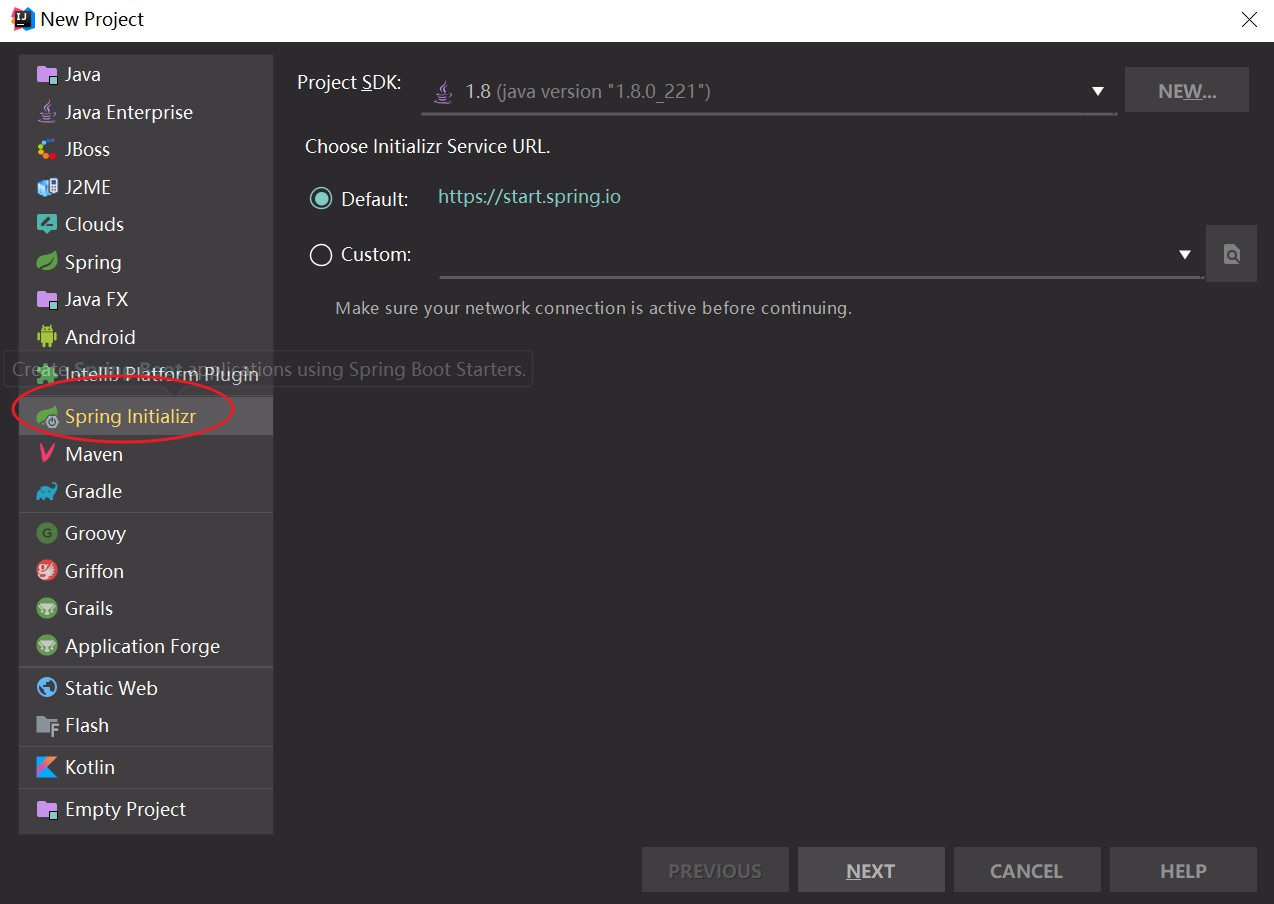The height and width of the screenshot is (904, 1274).
Task: Pick the Empty Project folder icon
Action: tap(47, 809)
